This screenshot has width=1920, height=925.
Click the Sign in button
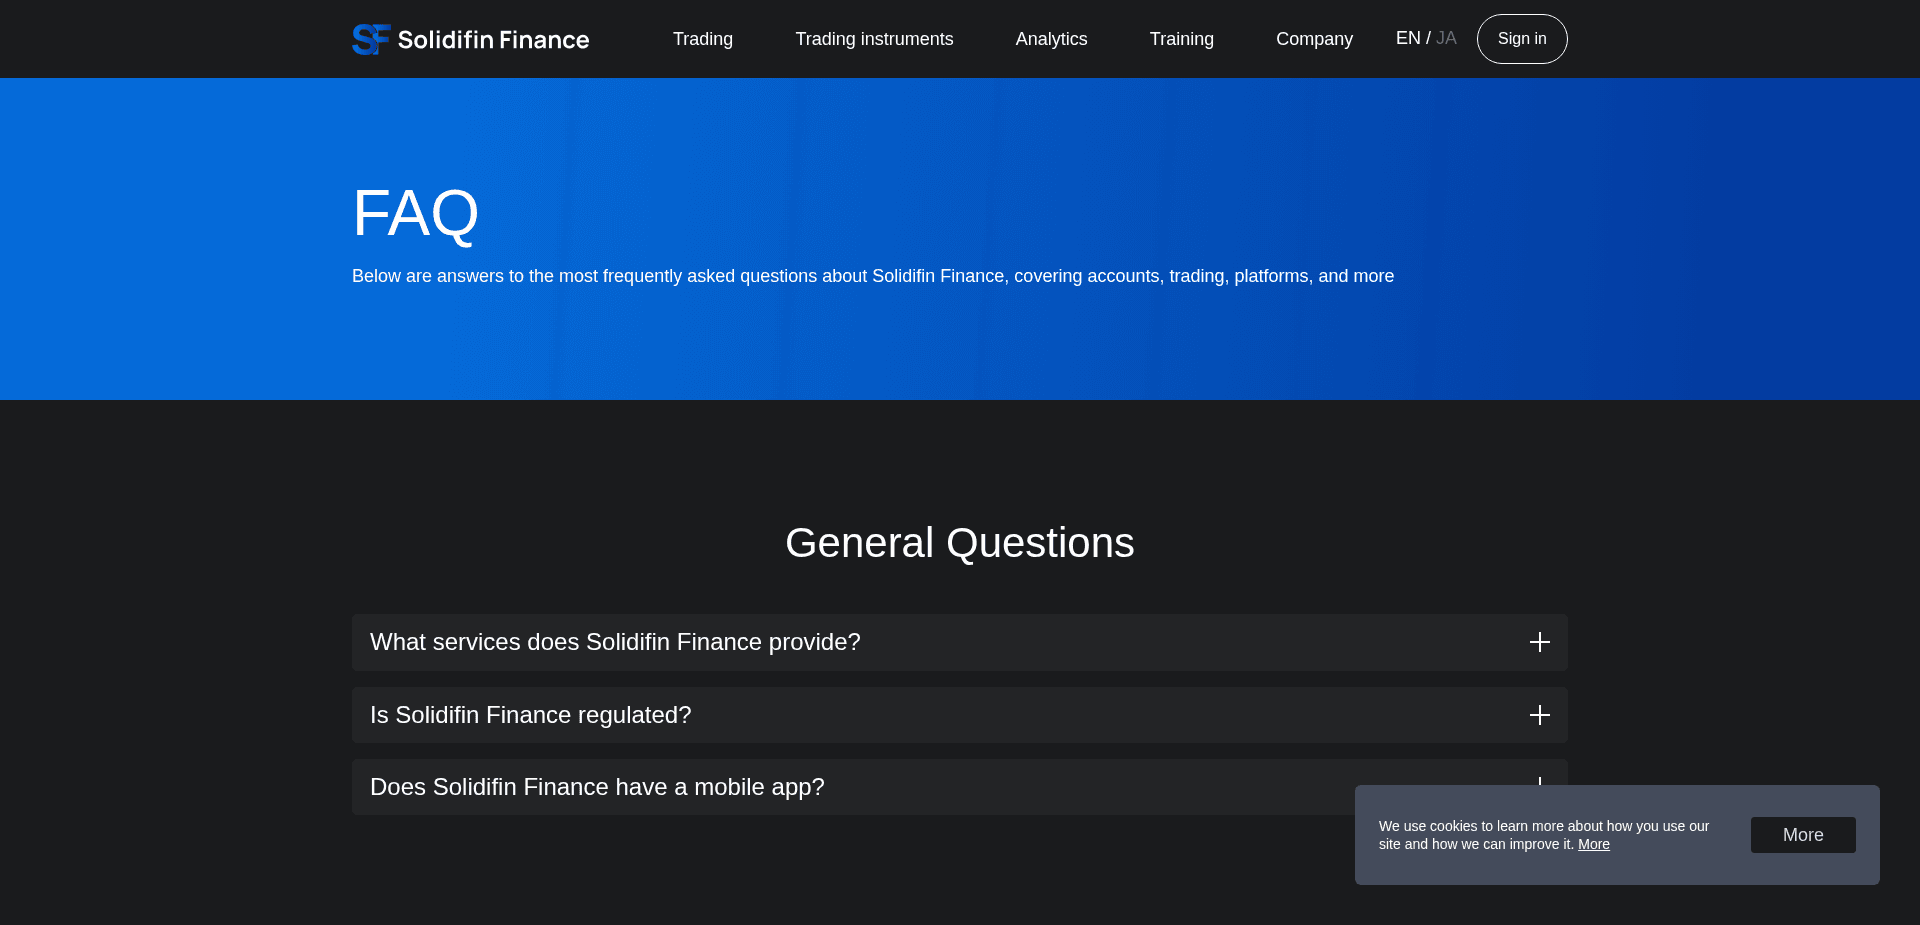point(1521,39)
